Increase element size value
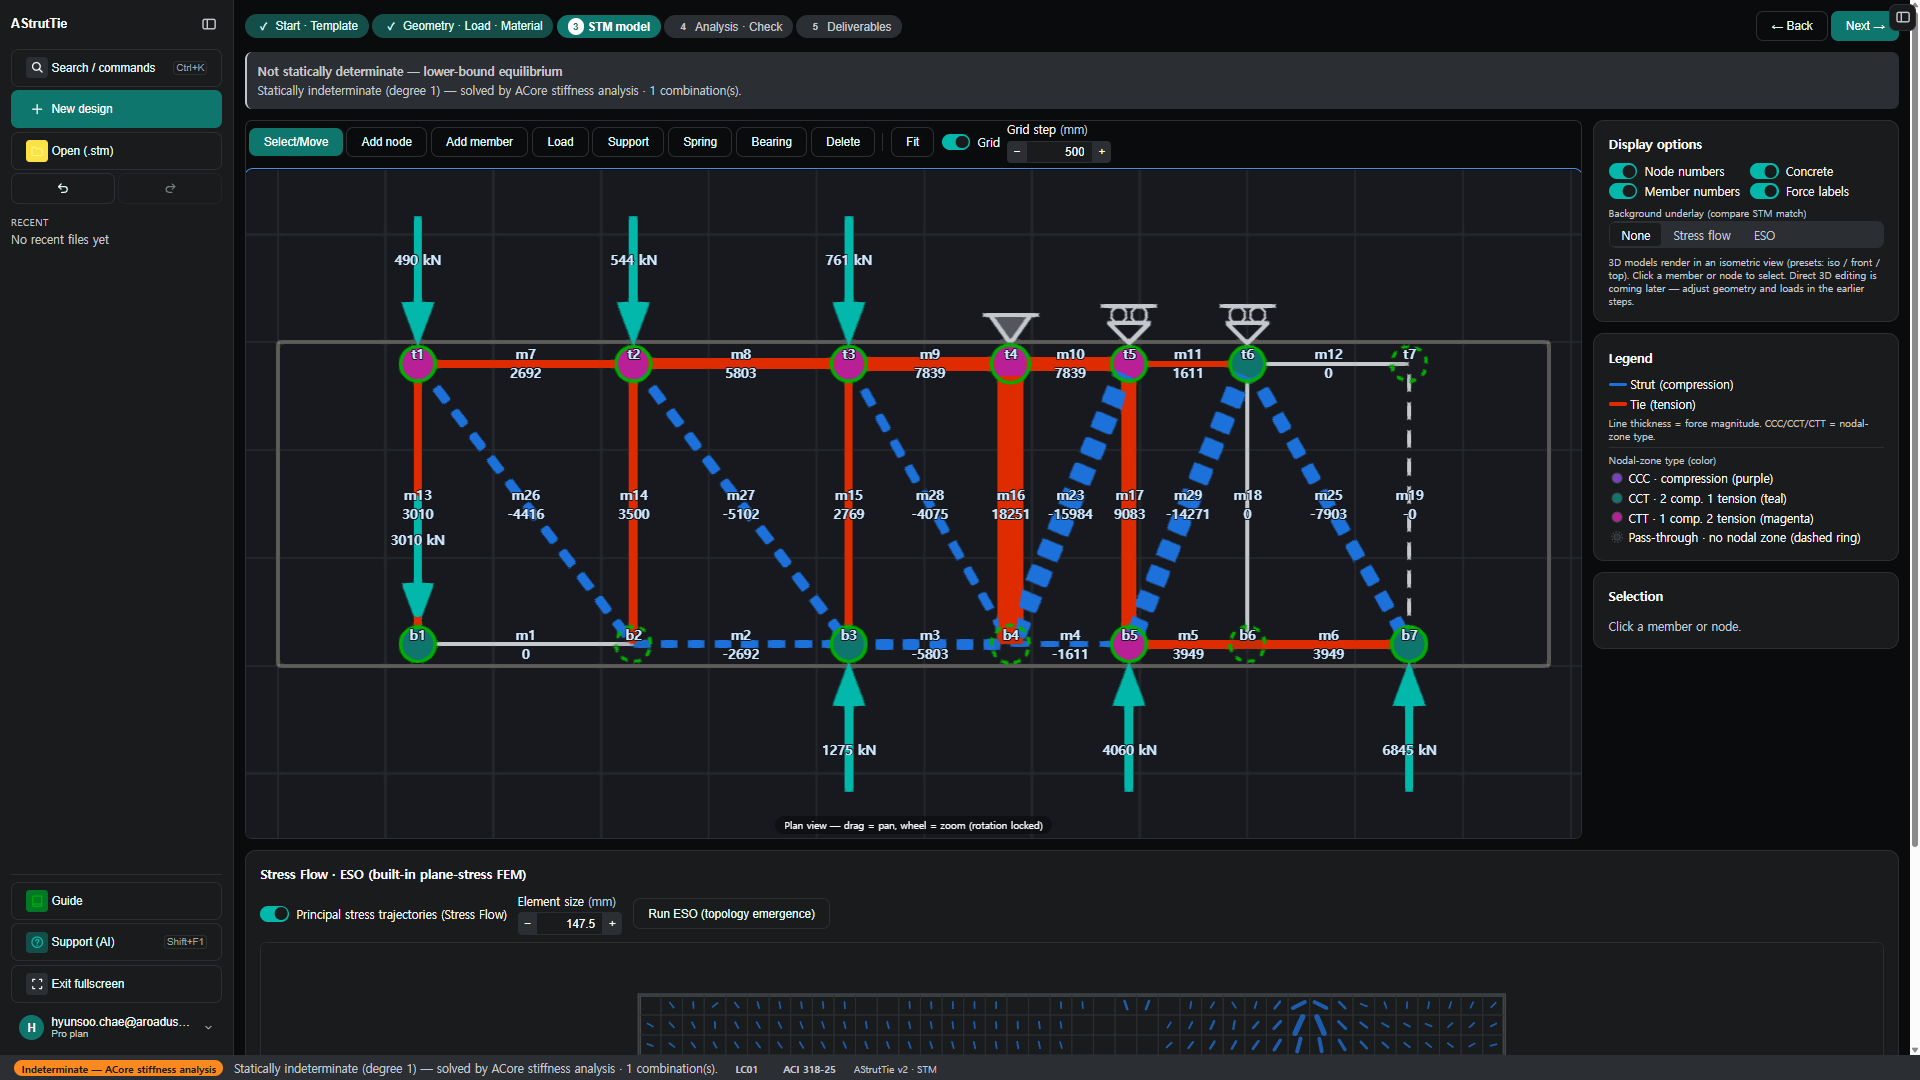The width and height of the screenshot is (1920, 1080). point(612,924)
